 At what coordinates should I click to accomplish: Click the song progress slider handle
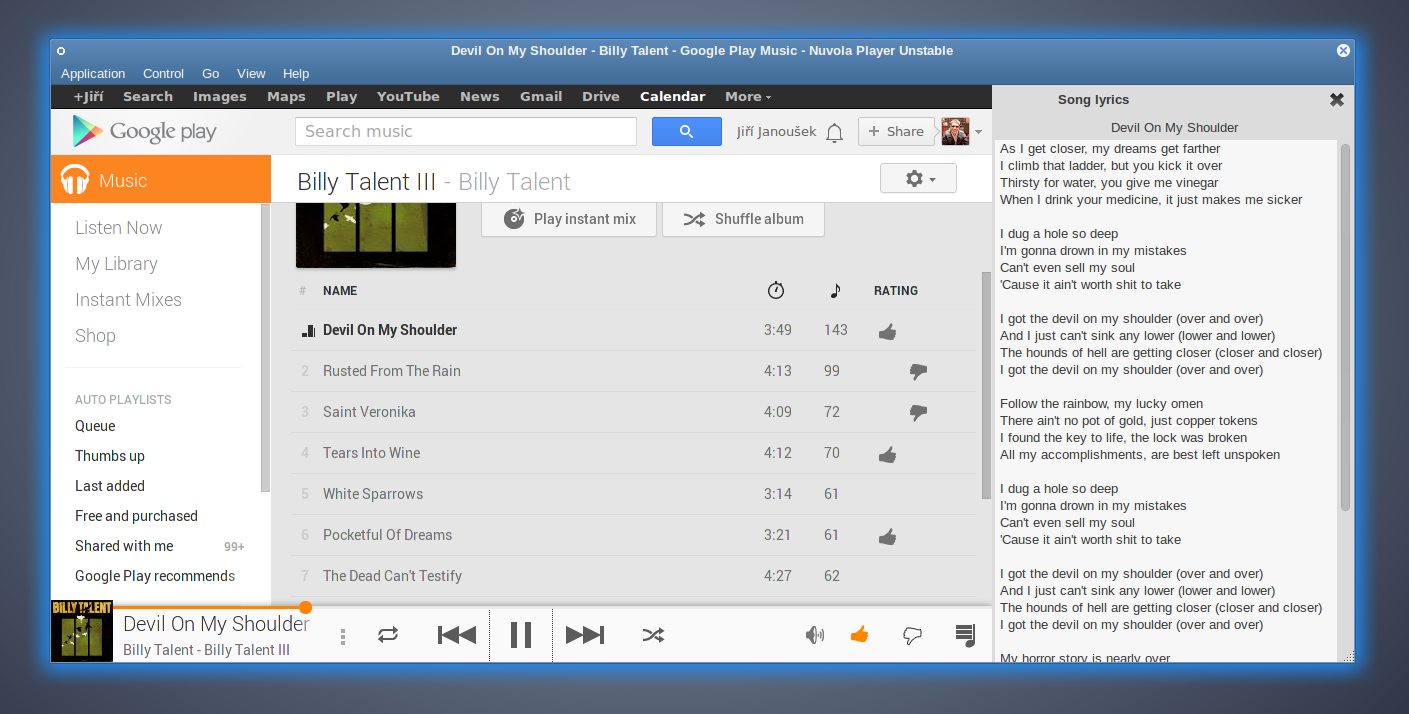[x=305, y=607]
